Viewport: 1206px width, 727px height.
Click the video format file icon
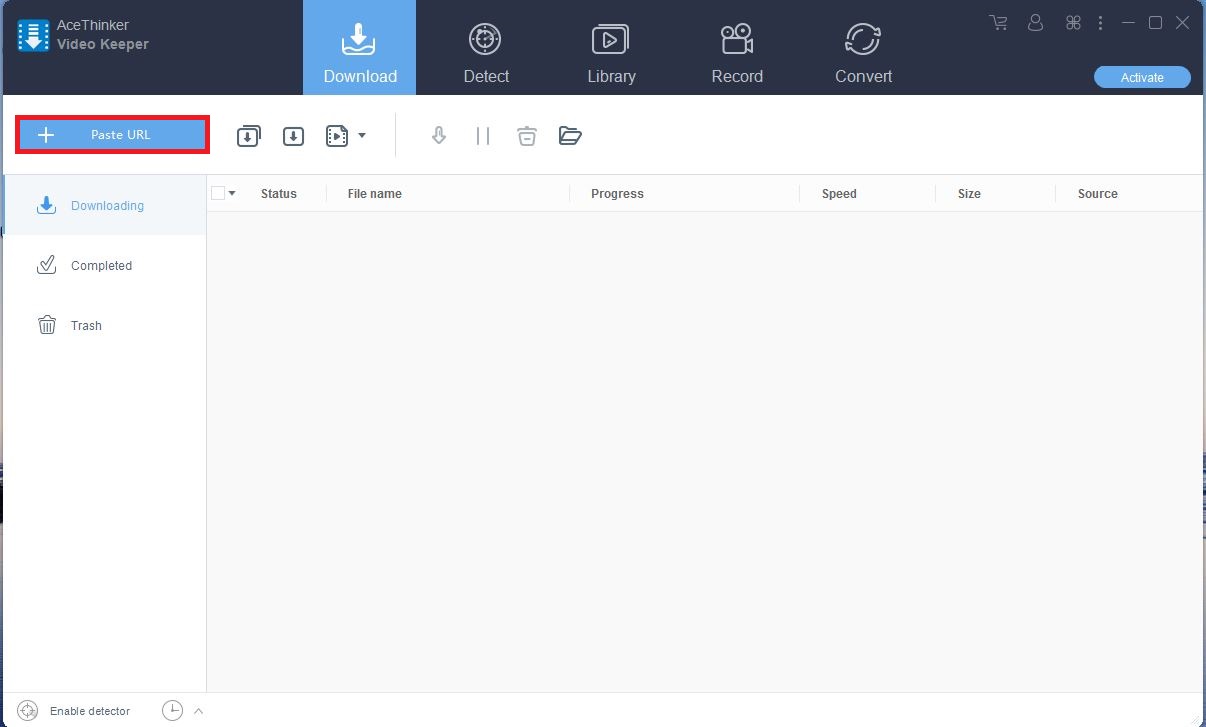point(337,136)
